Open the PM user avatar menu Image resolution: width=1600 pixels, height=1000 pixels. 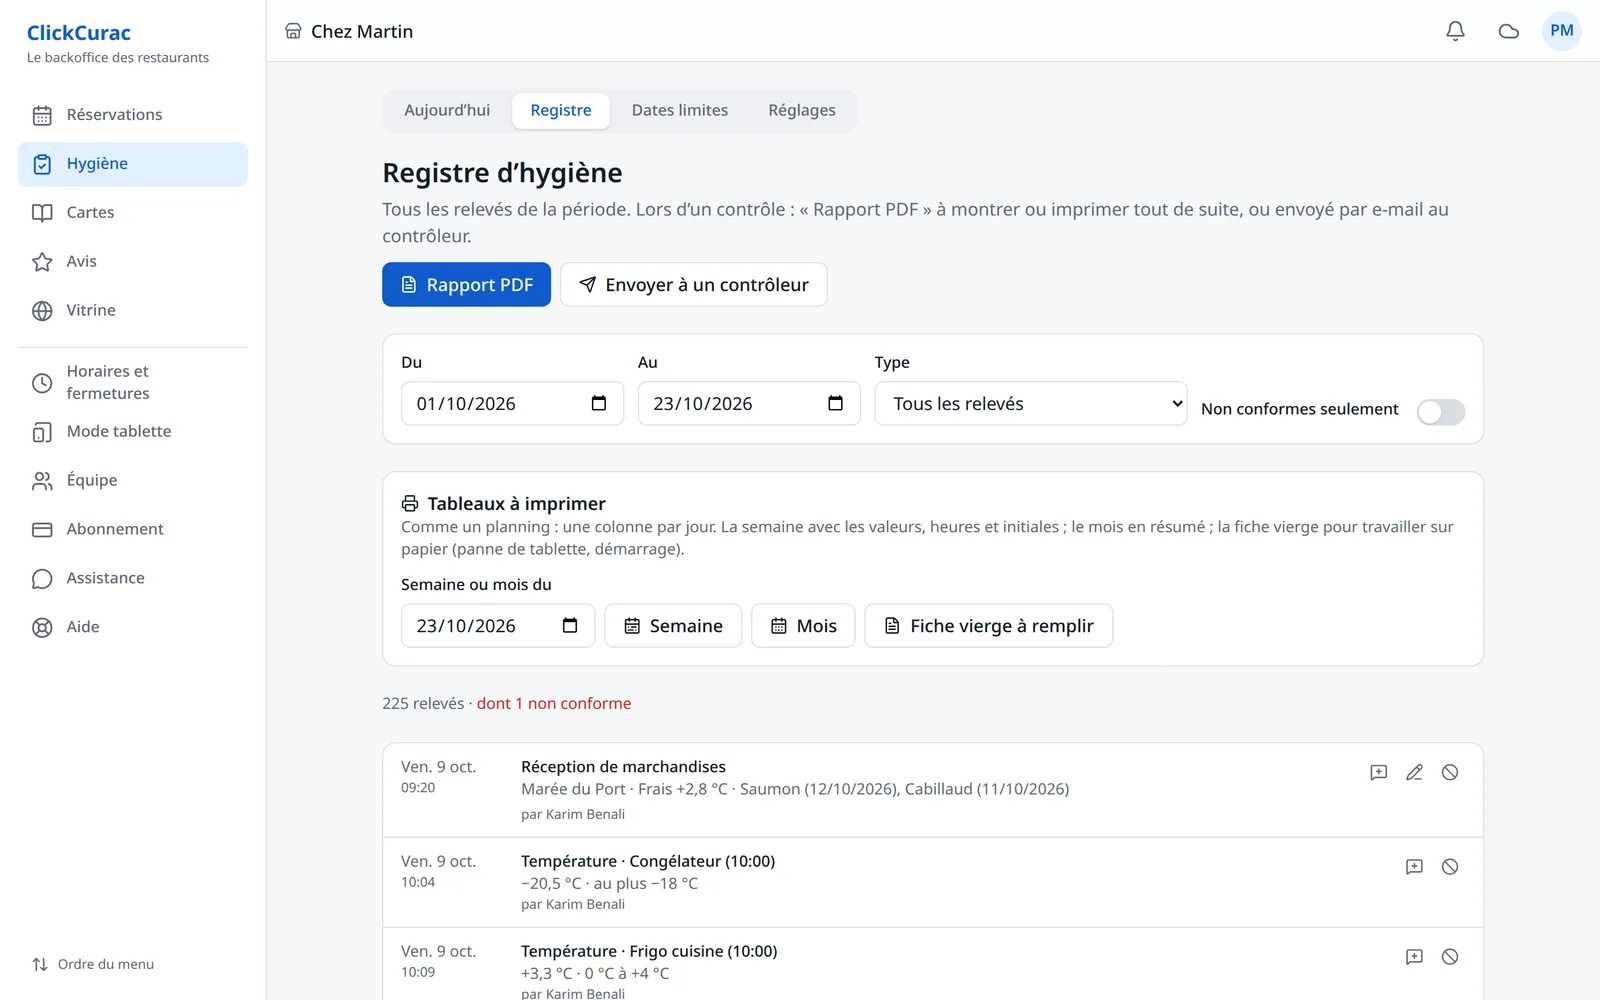[x=1562, y=31]
